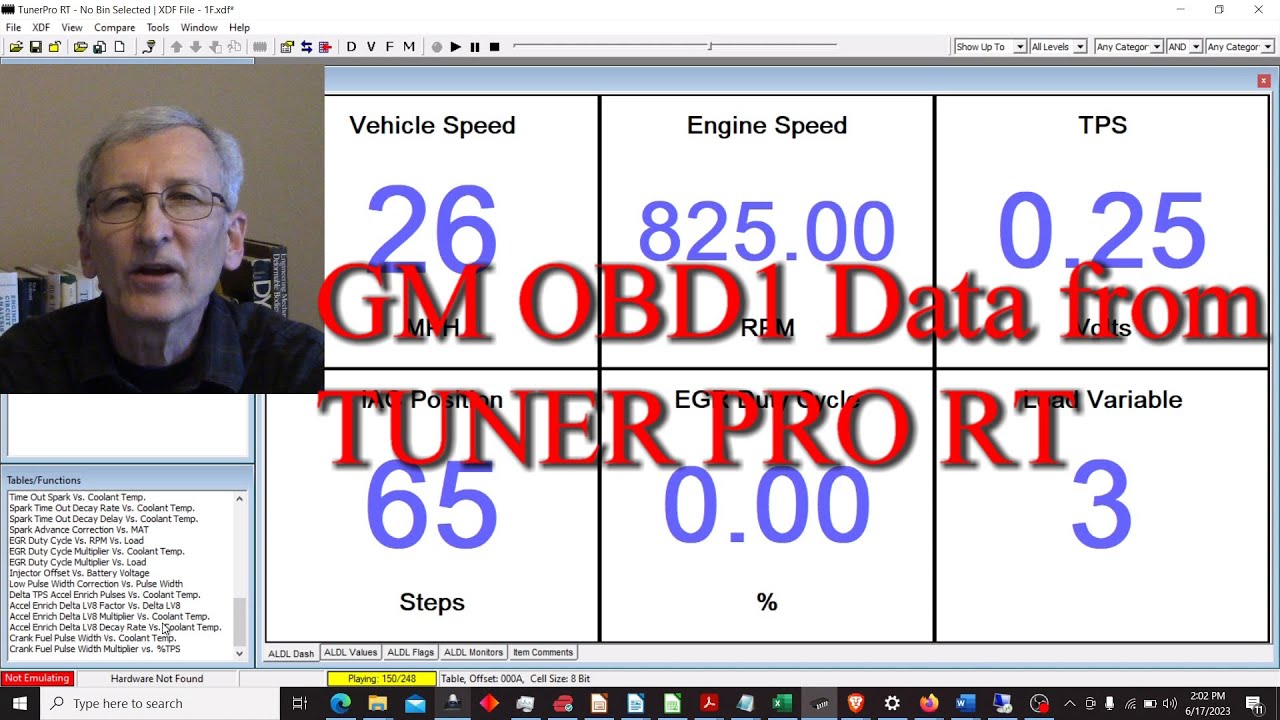Click the XDF properties editor icon
The image size is (1280, 720).
tap(287, 47)
